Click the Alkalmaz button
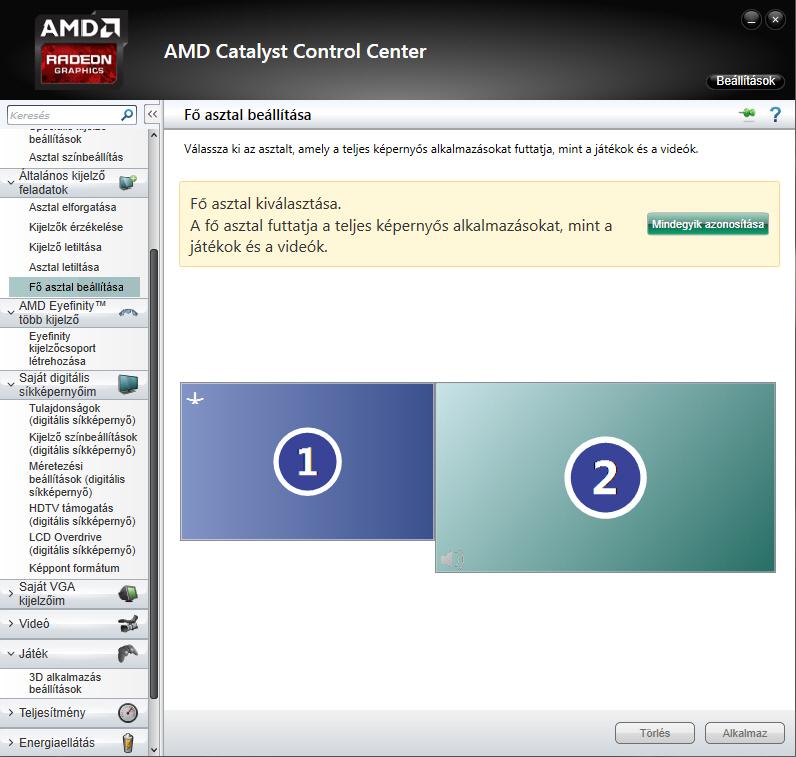Image resolution: width=796 pixels, height=757 pixels. tap(745, 733)
